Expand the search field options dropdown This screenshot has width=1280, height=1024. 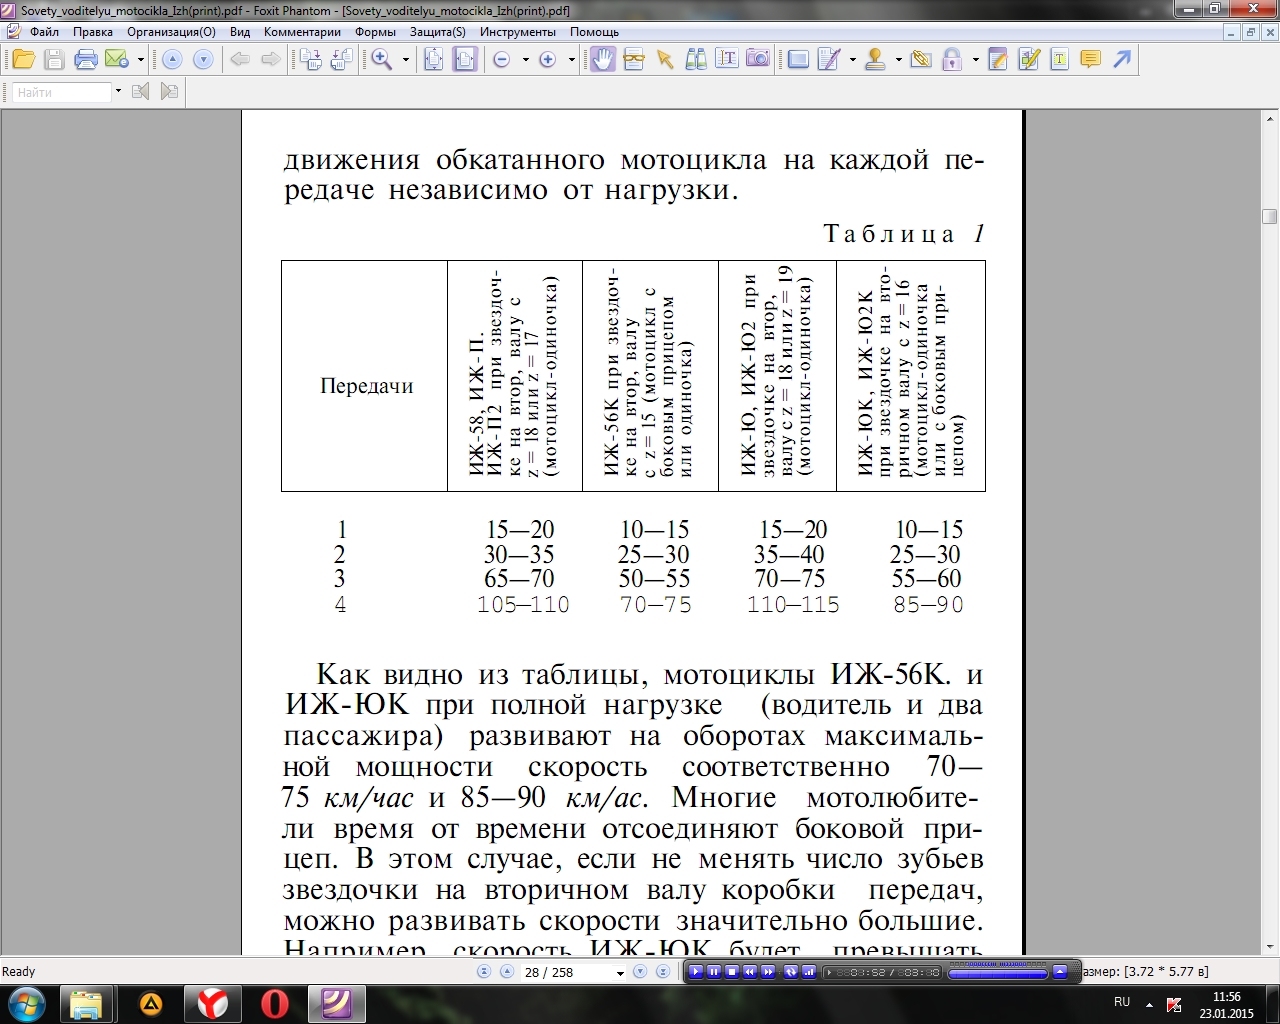tap(118, 91)
